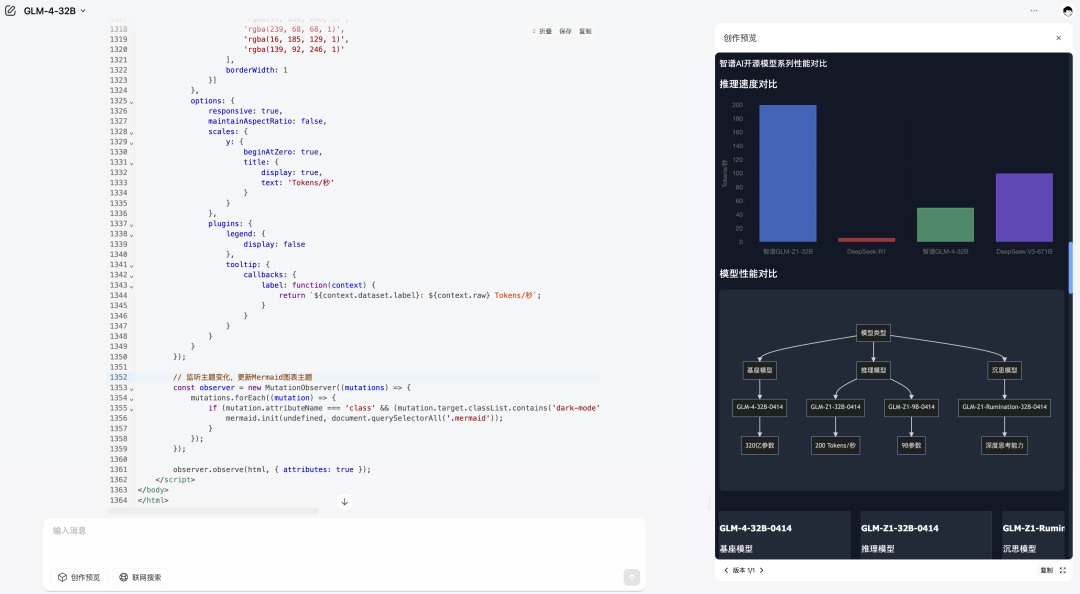Close the 创作预览 panel
This screenshot has height=594, width=1080.
pos(1059,38)
